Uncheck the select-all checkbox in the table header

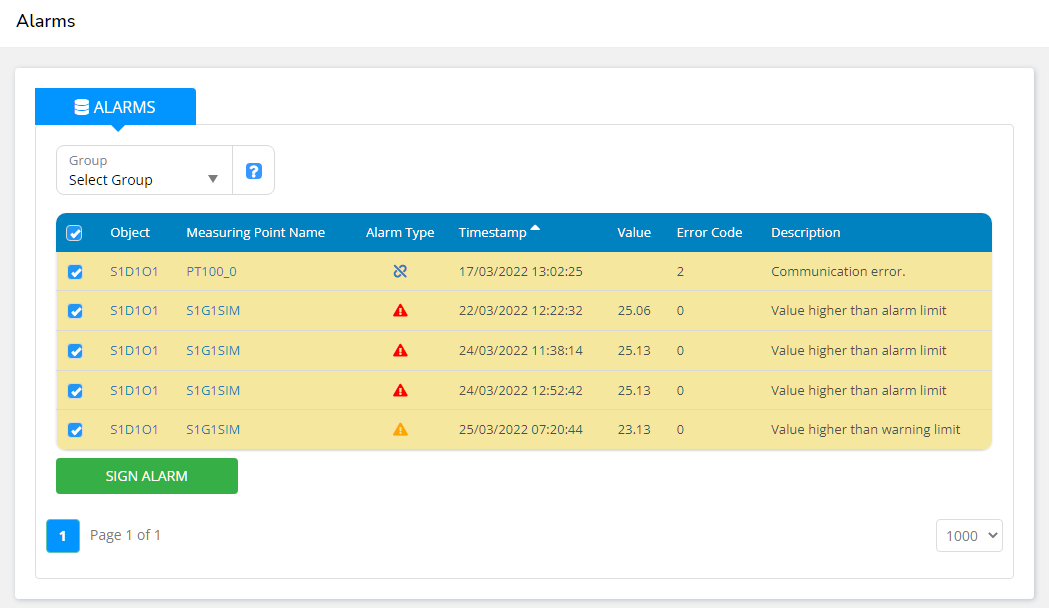75,232
